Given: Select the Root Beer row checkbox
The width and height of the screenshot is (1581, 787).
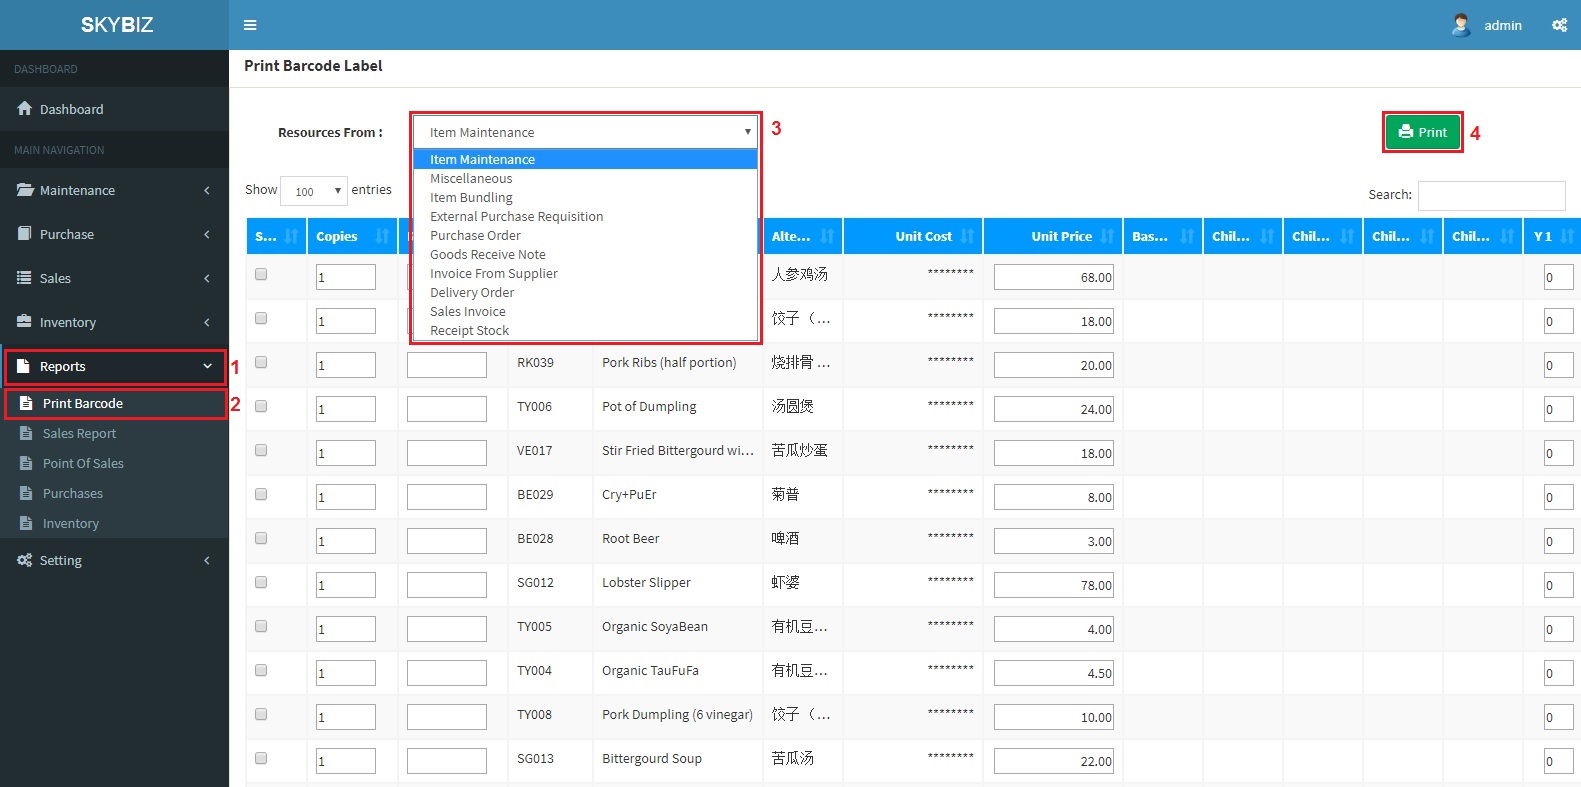Looking at the screenshot, I should 261,538.
